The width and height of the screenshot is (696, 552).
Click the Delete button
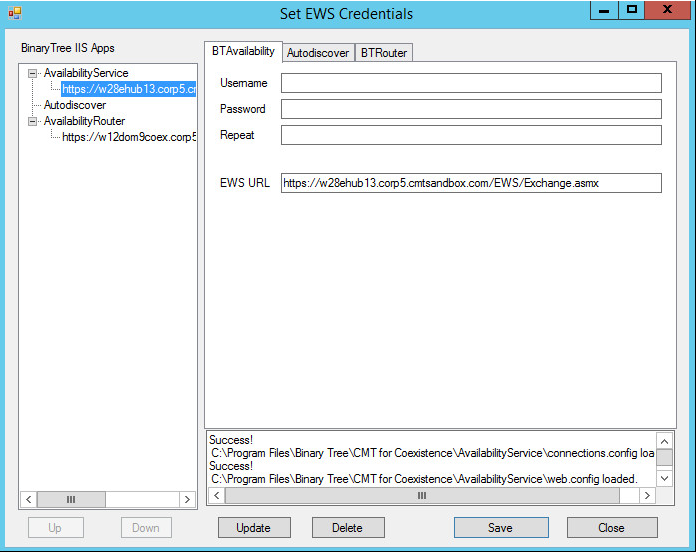click(348, 527)
